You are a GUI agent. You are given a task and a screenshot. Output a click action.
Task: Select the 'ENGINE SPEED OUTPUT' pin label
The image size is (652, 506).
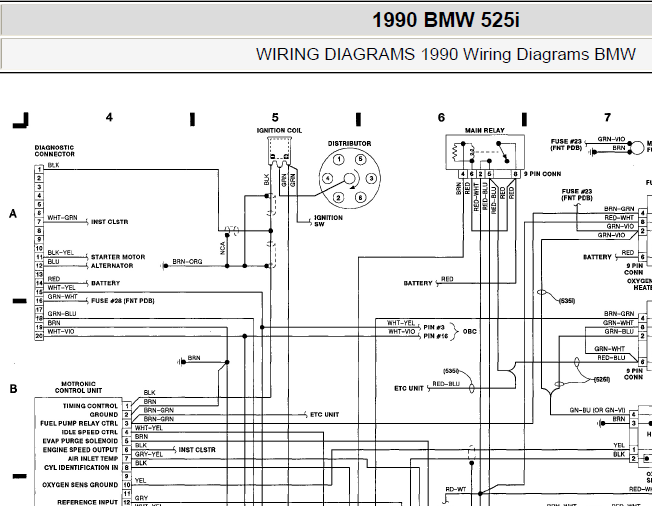click(80, 450)
